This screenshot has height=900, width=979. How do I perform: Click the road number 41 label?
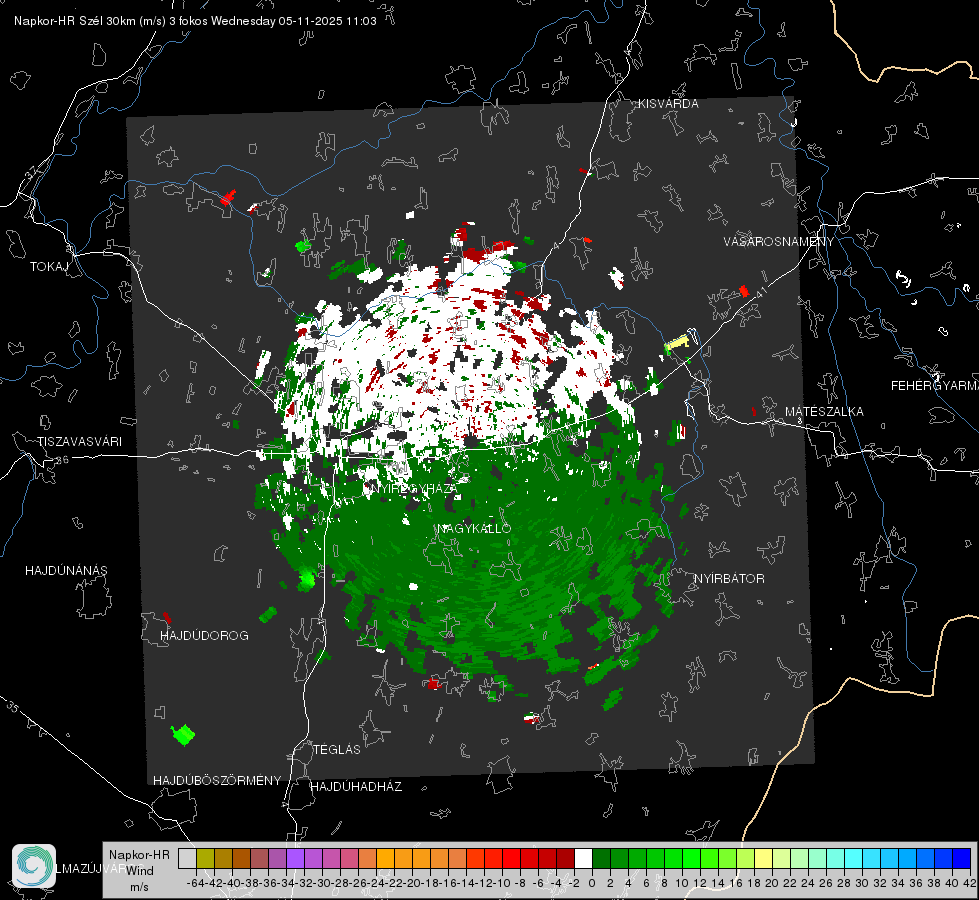[x=761, y=291]
